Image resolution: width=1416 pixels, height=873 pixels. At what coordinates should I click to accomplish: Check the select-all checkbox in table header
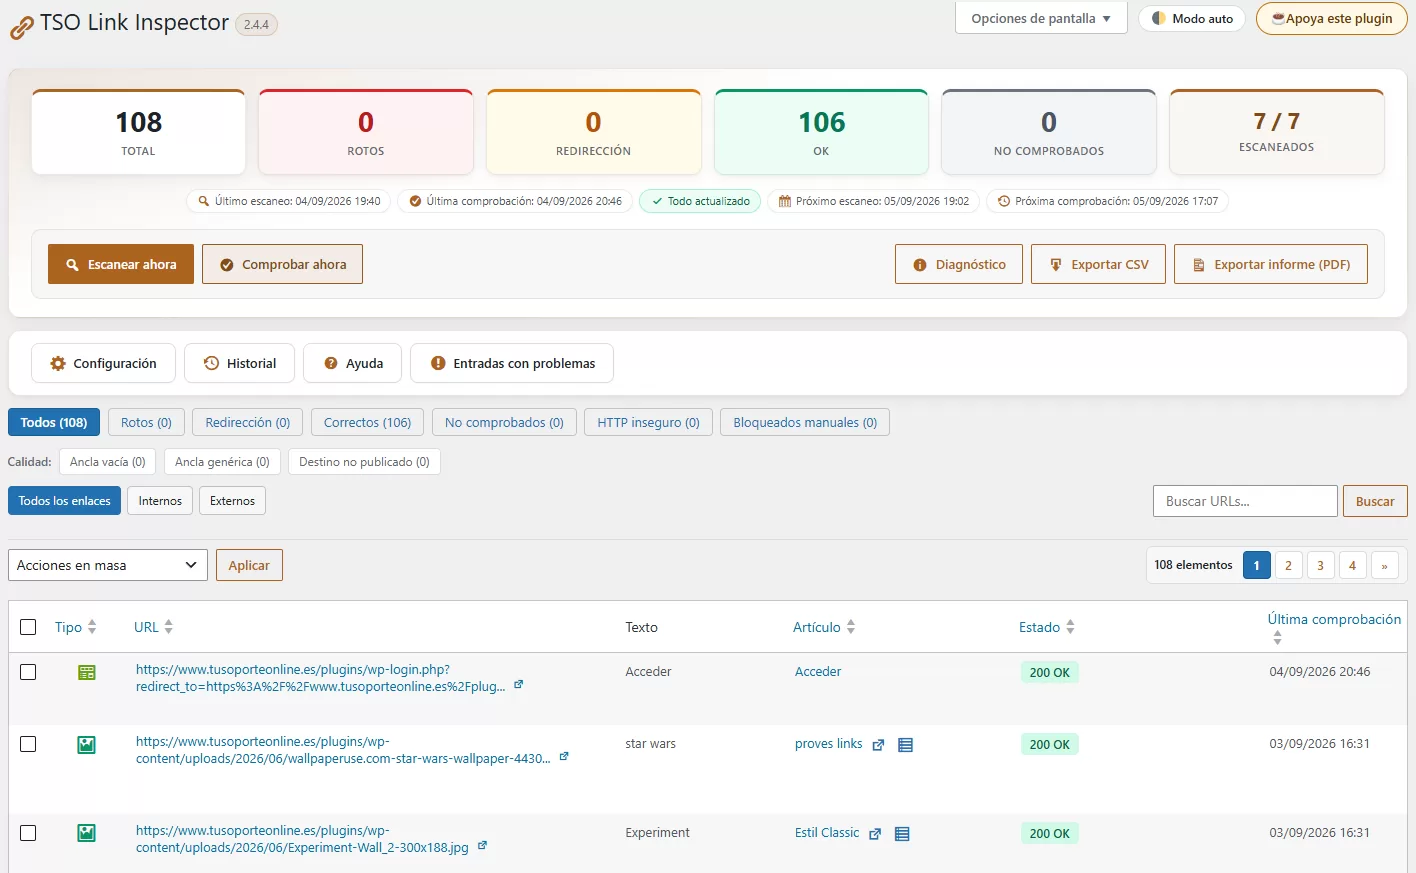pos(28,627)
